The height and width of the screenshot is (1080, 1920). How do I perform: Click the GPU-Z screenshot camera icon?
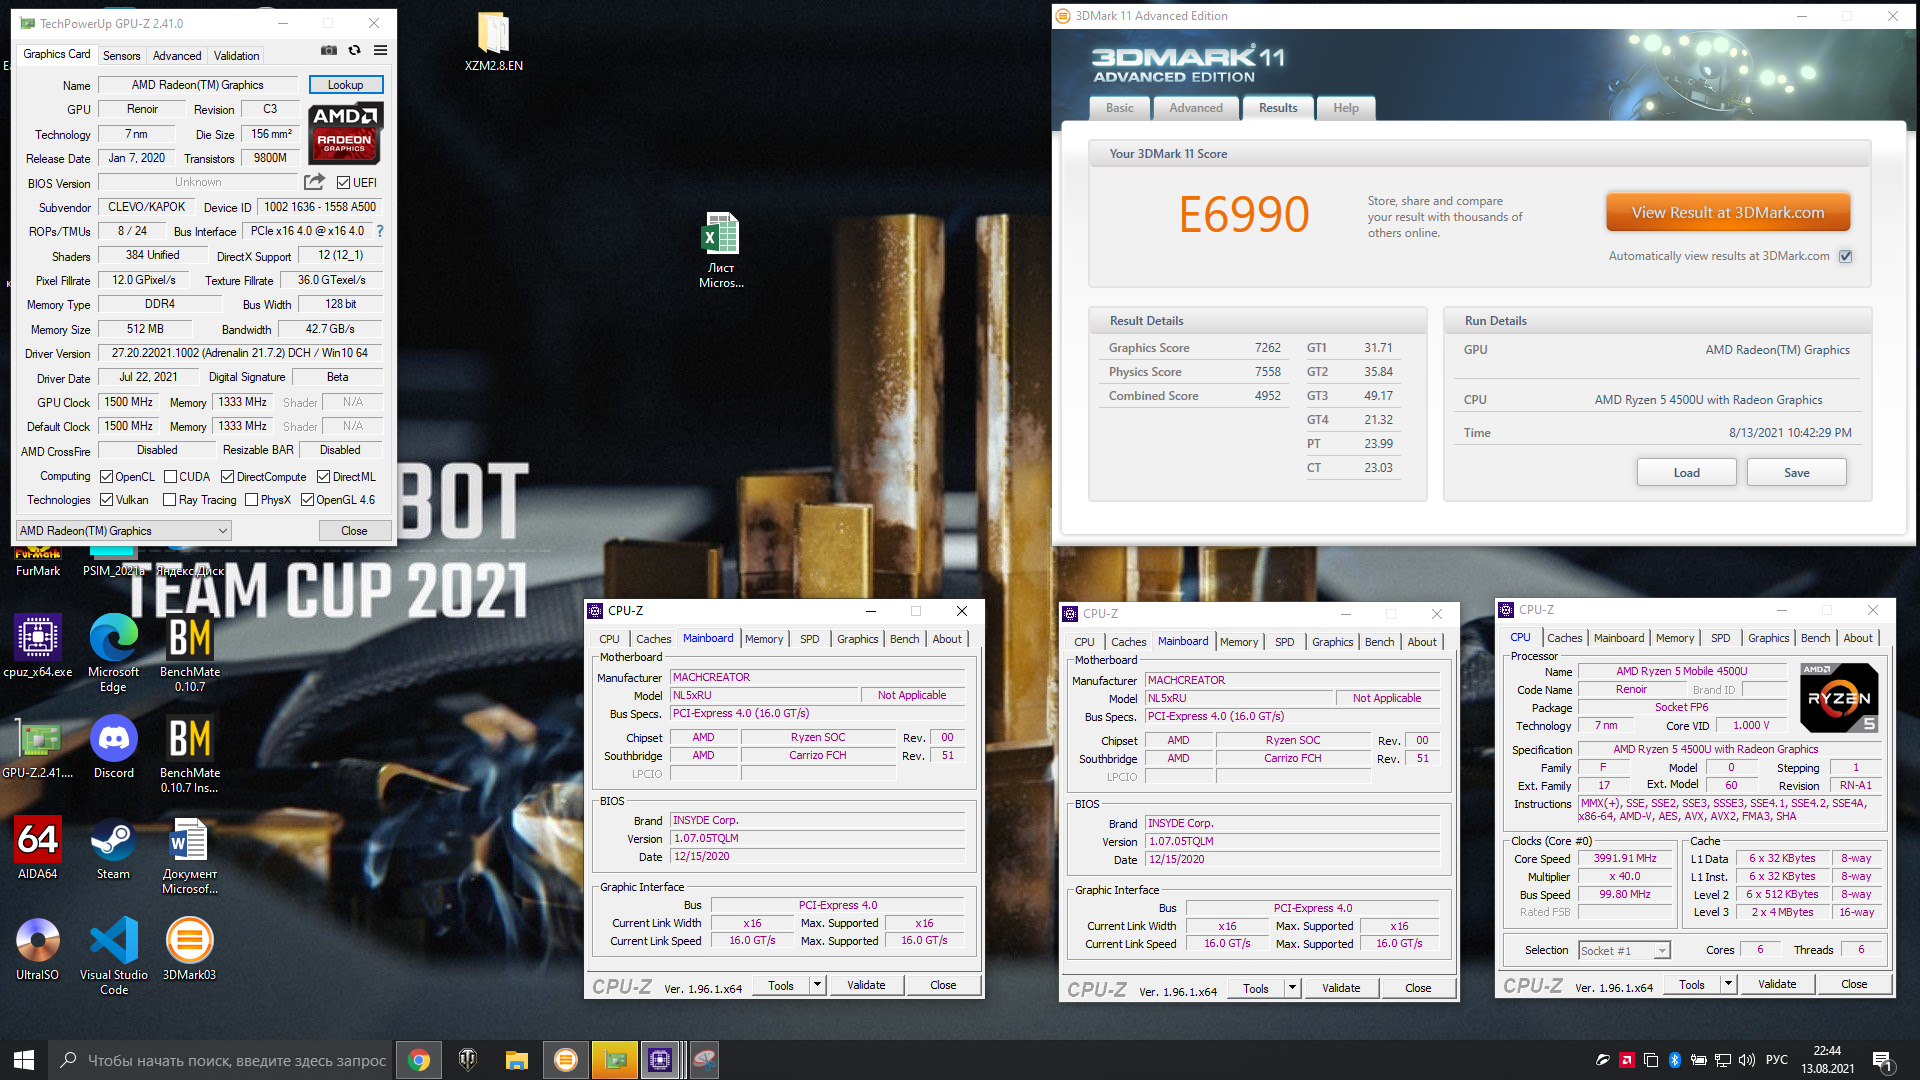[328, 51]
